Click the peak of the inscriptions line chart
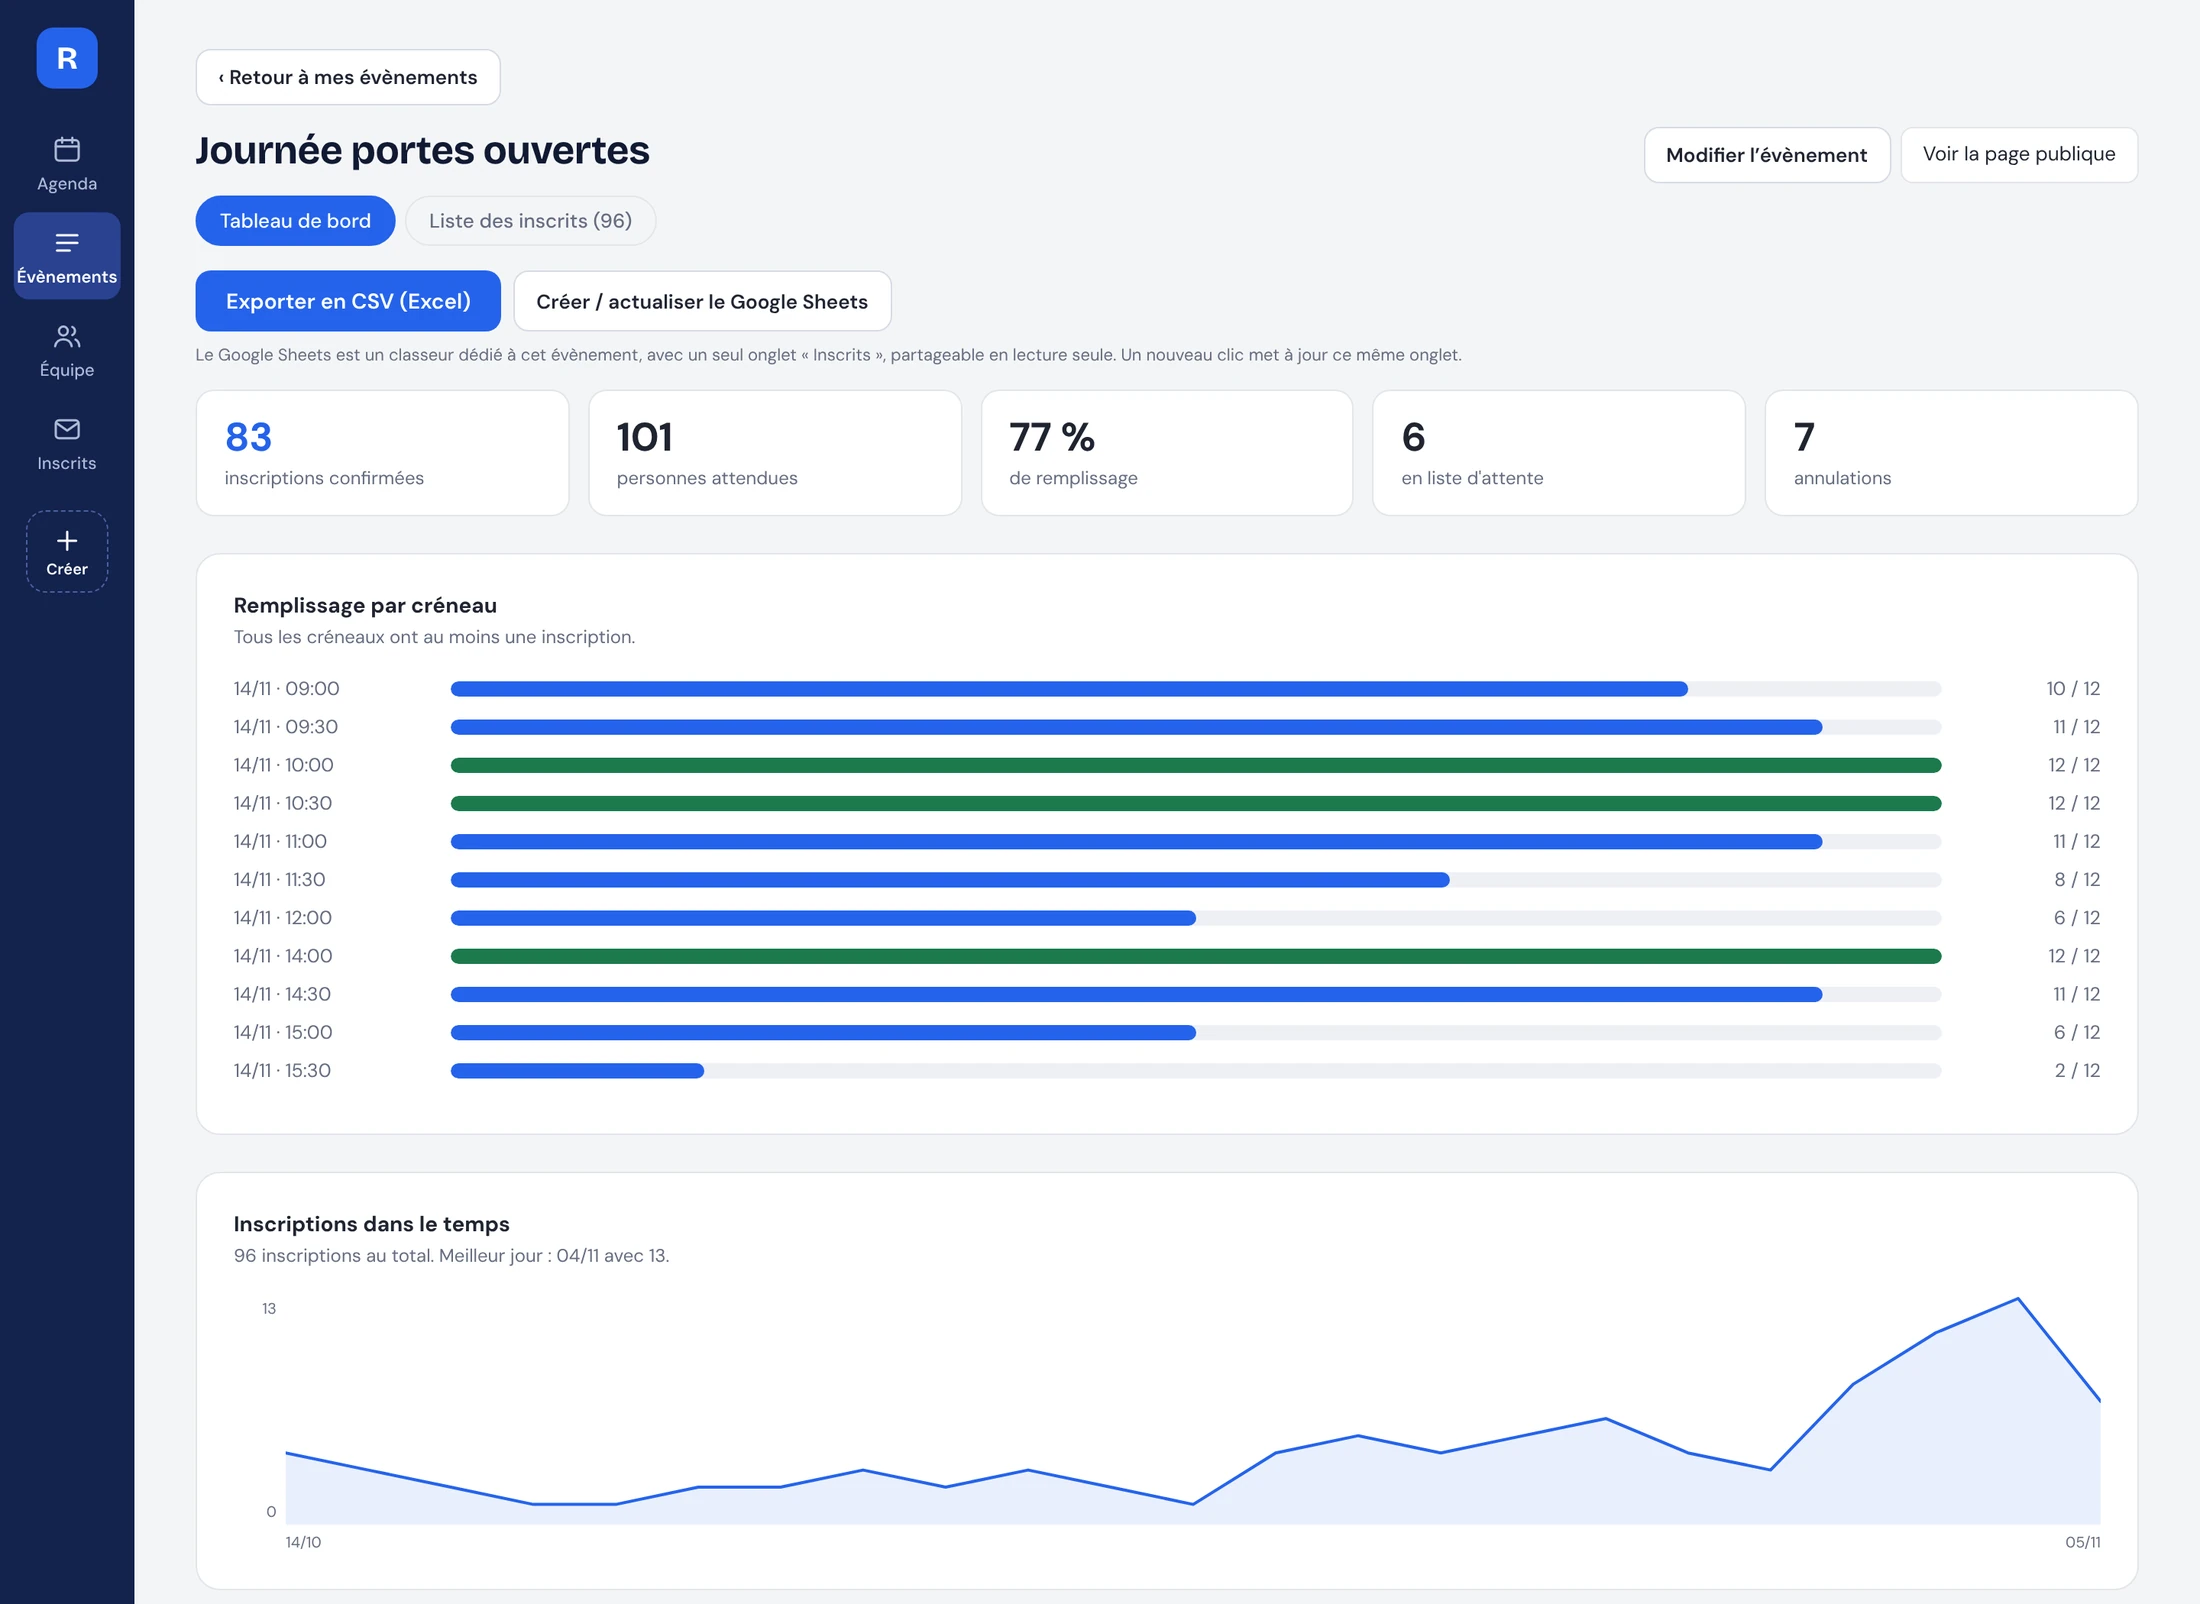This screenshot has width=2200, height=1604. click(2018, 1299)
